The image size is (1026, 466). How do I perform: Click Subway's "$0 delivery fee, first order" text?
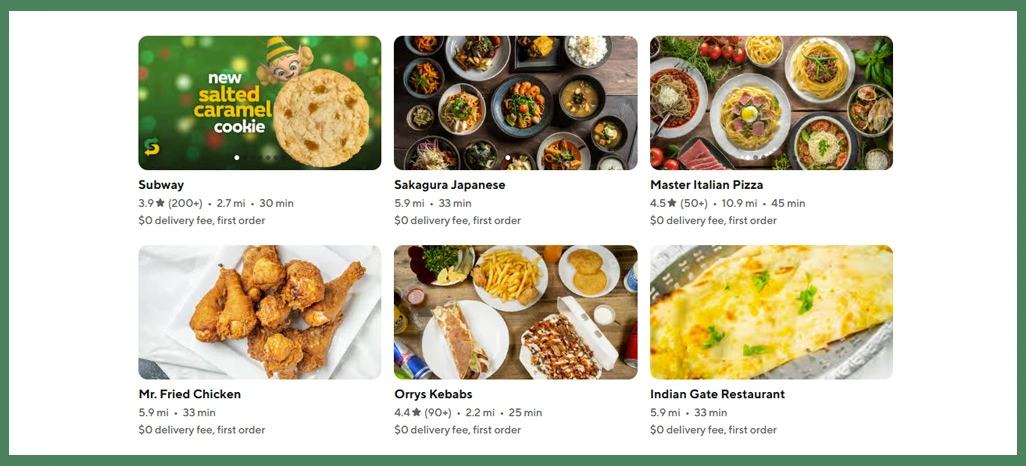coord(201,221)
